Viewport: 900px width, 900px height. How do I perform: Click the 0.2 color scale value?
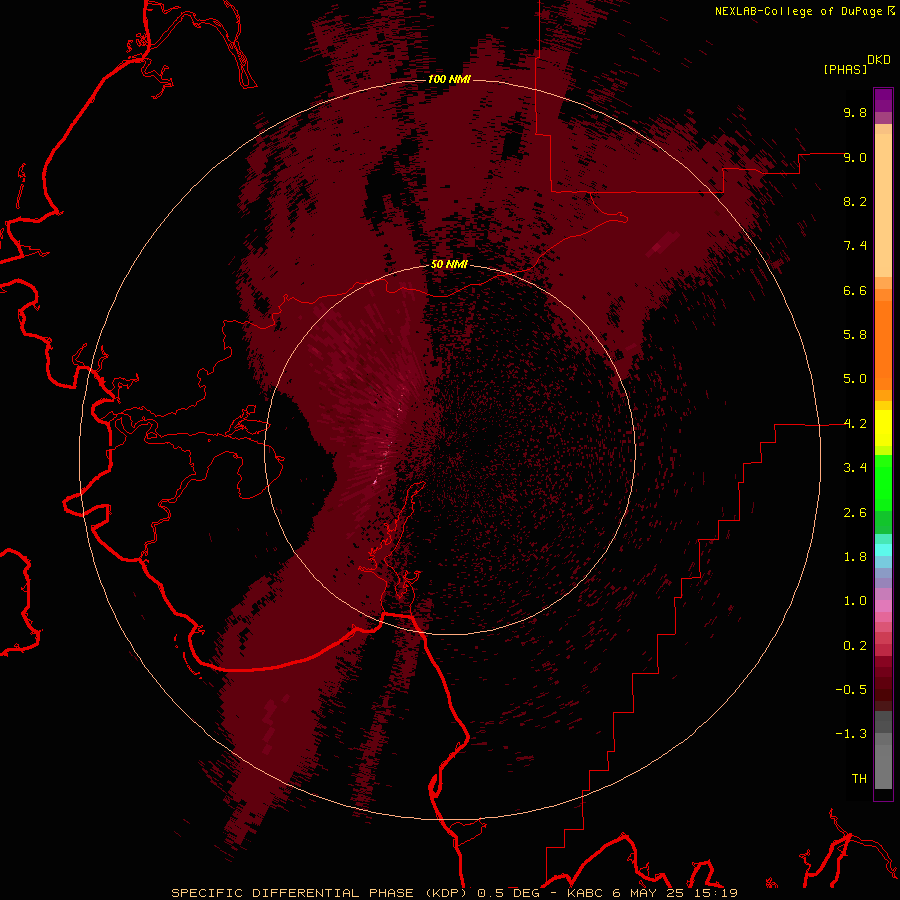point(855,645)
